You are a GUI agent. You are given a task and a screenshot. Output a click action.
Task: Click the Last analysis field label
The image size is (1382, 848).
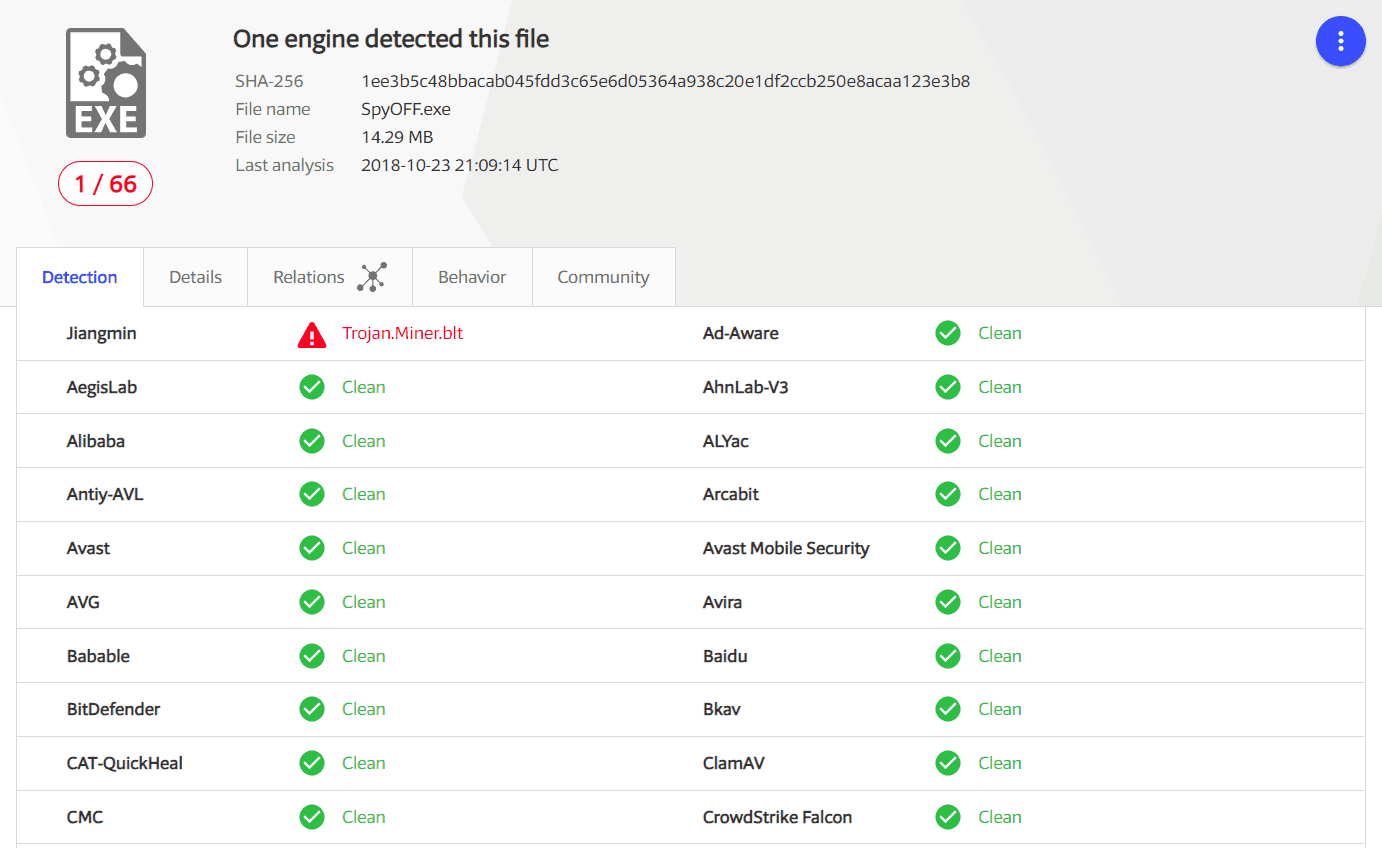[285, 165]
